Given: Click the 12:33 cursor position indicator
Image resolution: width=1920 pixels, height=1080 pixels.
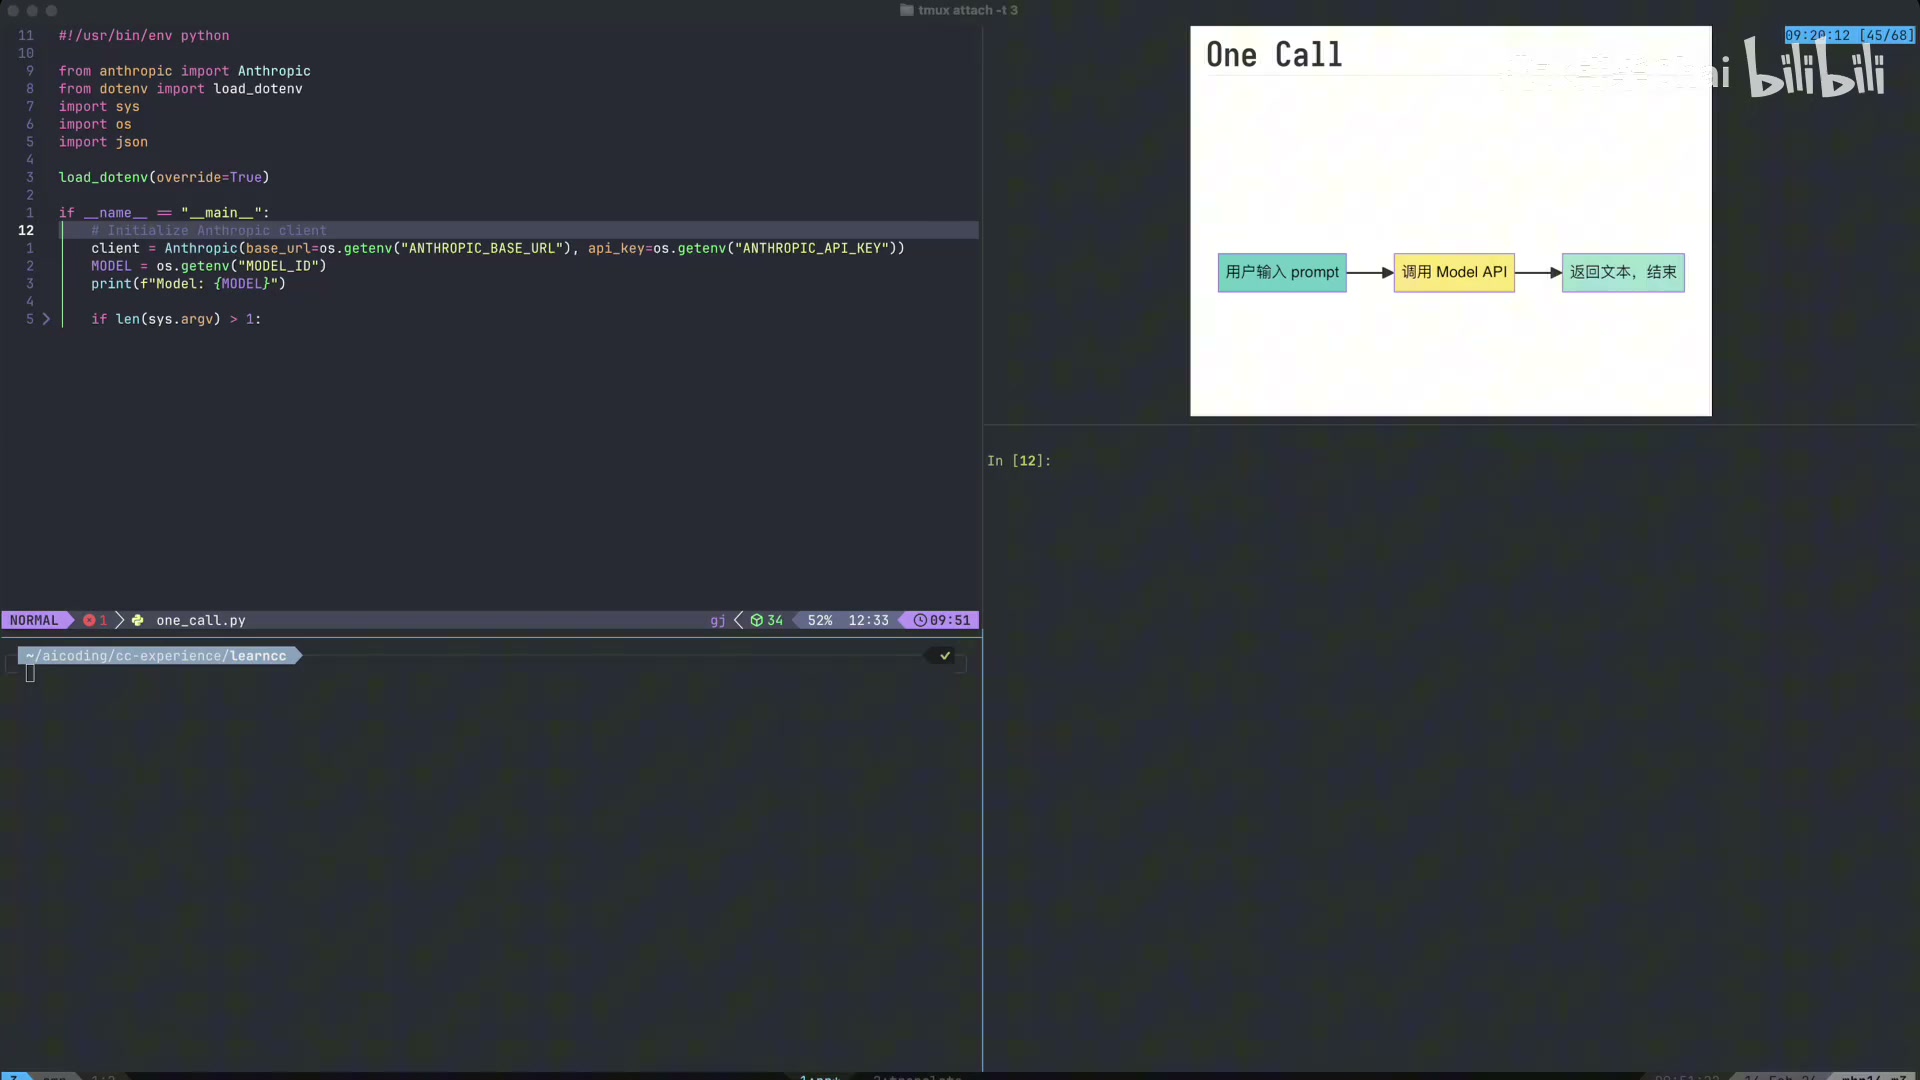Looking at the screenshot, I should (868, 620).
